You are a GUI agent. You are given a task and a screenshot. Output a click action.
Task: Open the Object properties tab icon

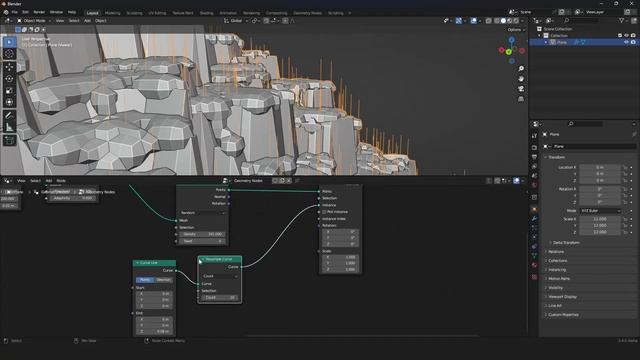pos(534,209)
